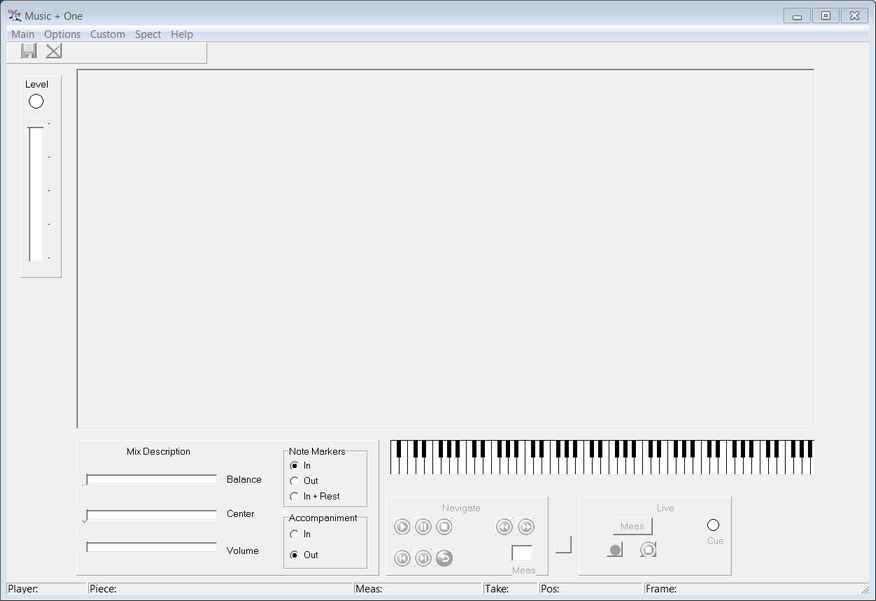Open the Main menu
The width and height of the screenshot is (876, 601).
coord(22,34)
